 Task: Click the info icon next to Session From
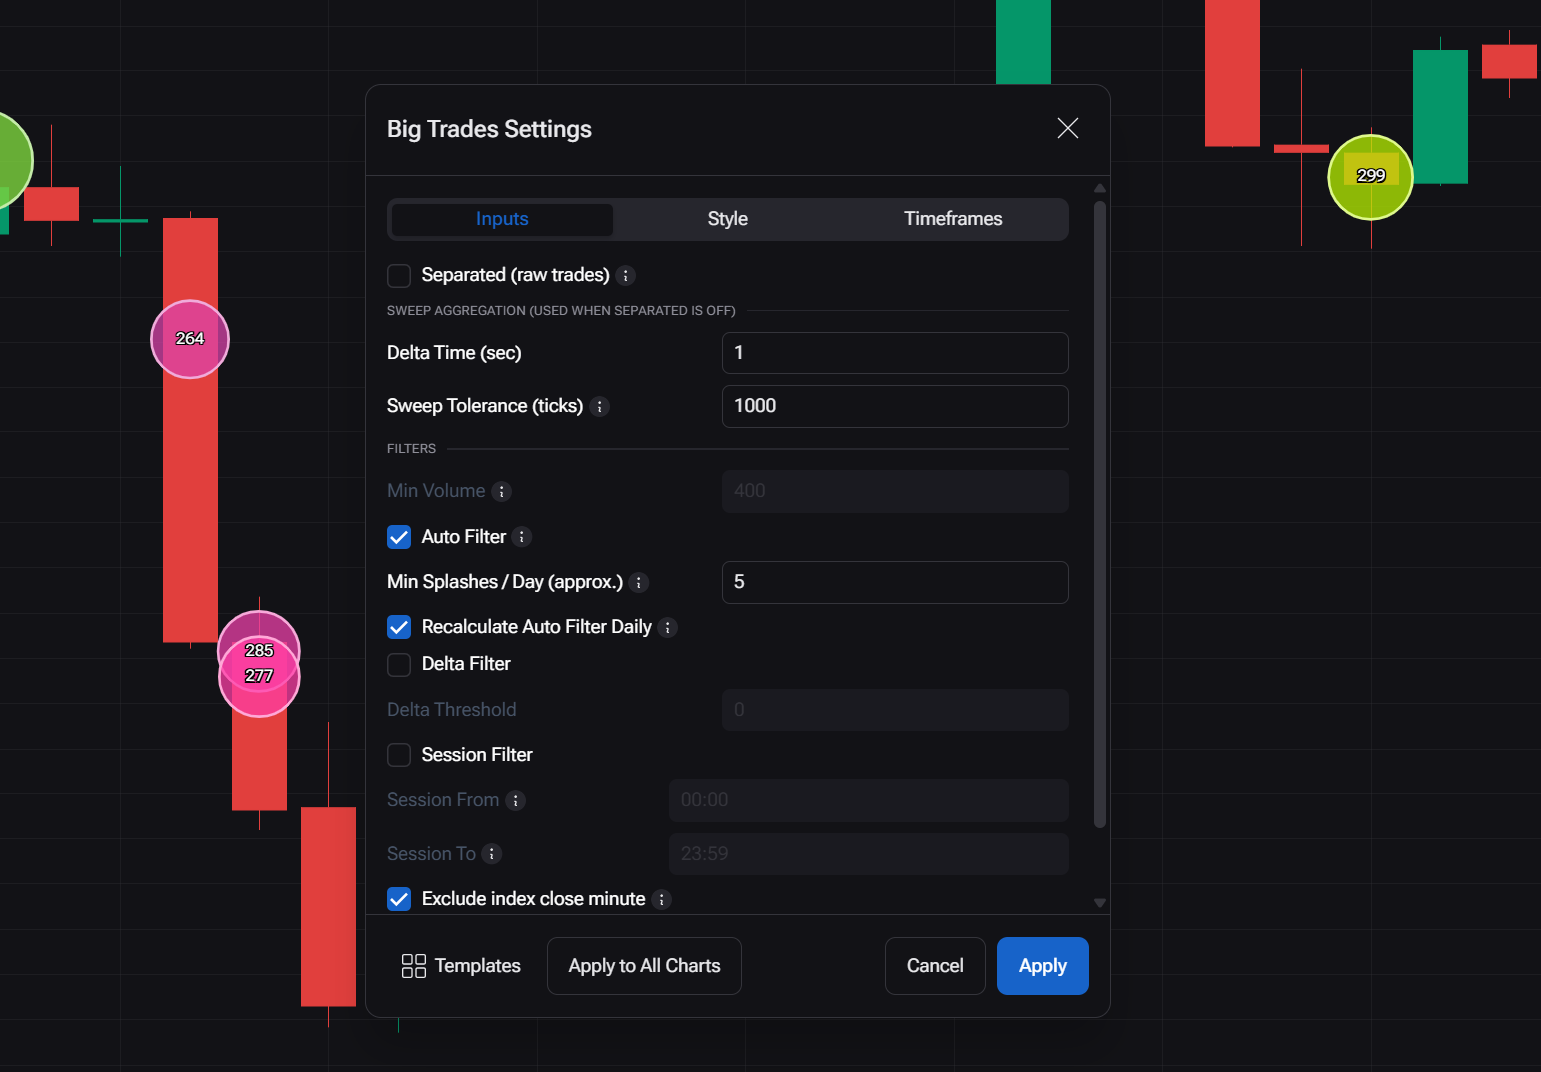coord(516,801)
